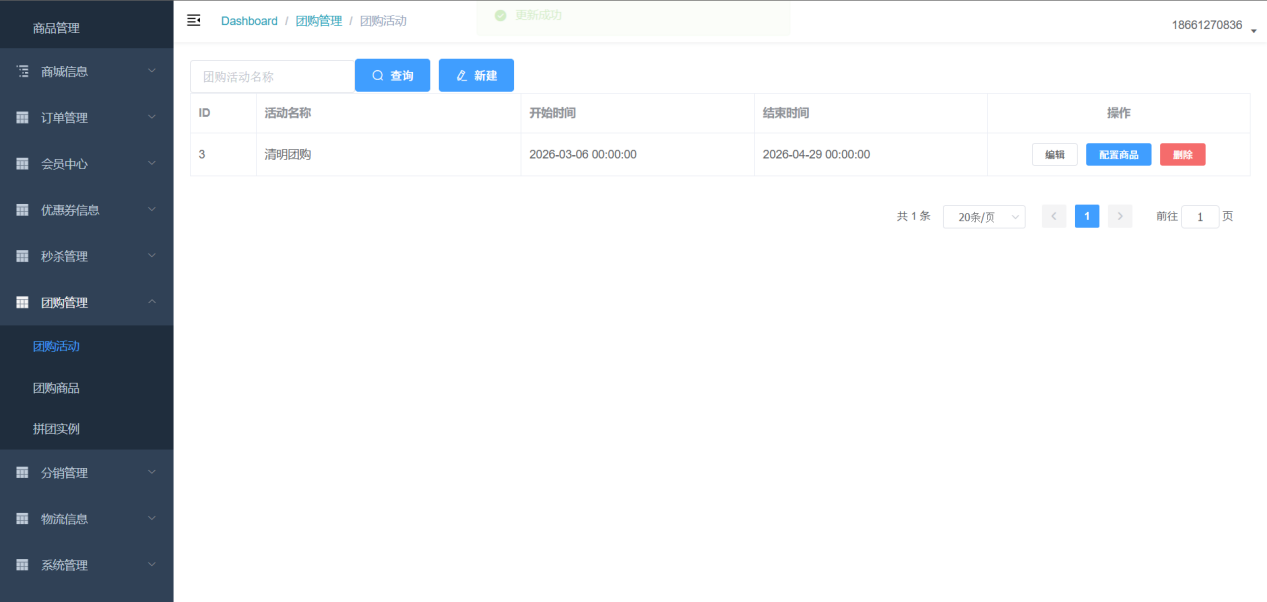Click the sidebar collapse hamburger icon
The width and height of the screenshot is (1267, 602).
pyautogui.click(x=194, y=21)
